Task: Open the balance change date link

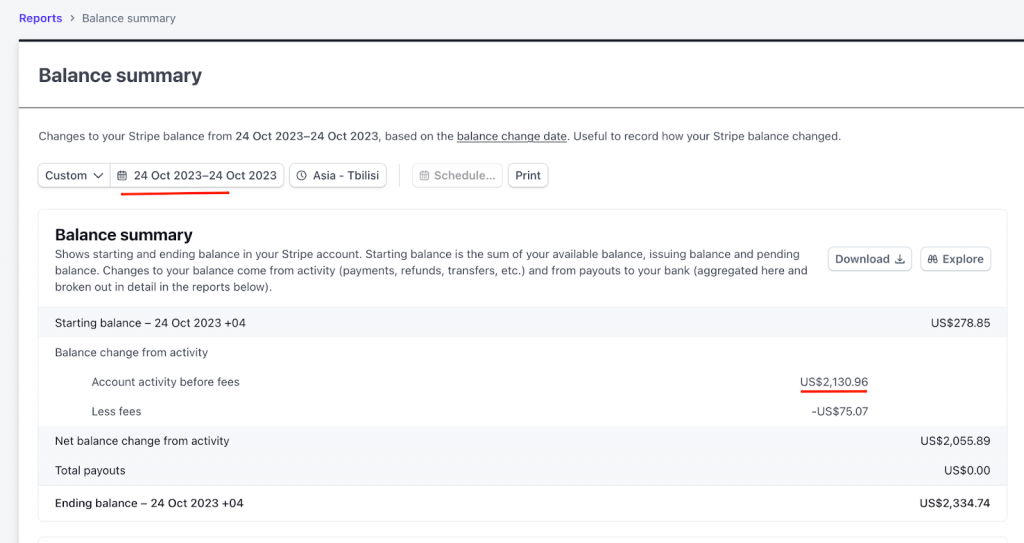Action: click(x=512, y=136)
